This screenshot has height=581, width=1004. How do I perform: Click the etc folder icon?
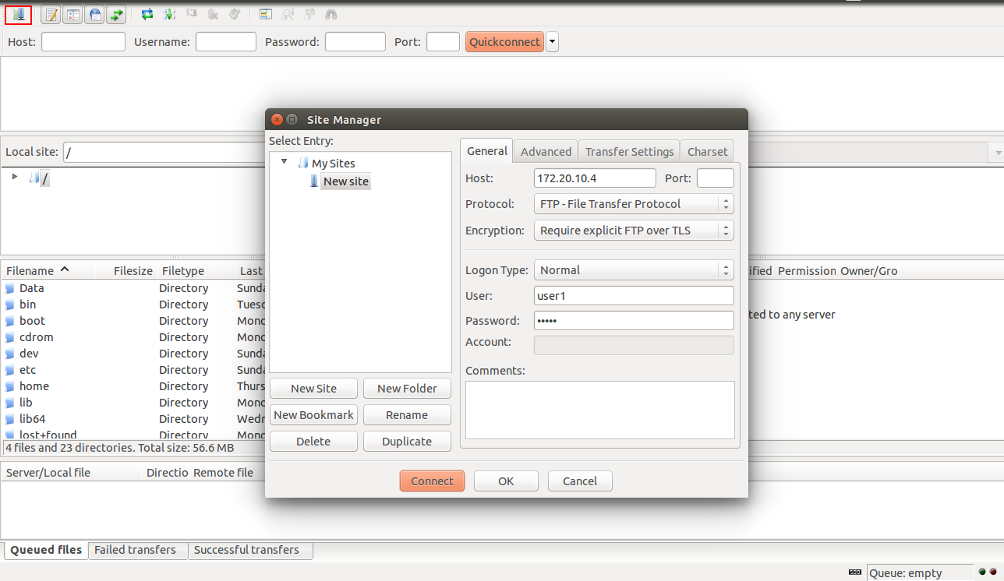pos(10,370)
